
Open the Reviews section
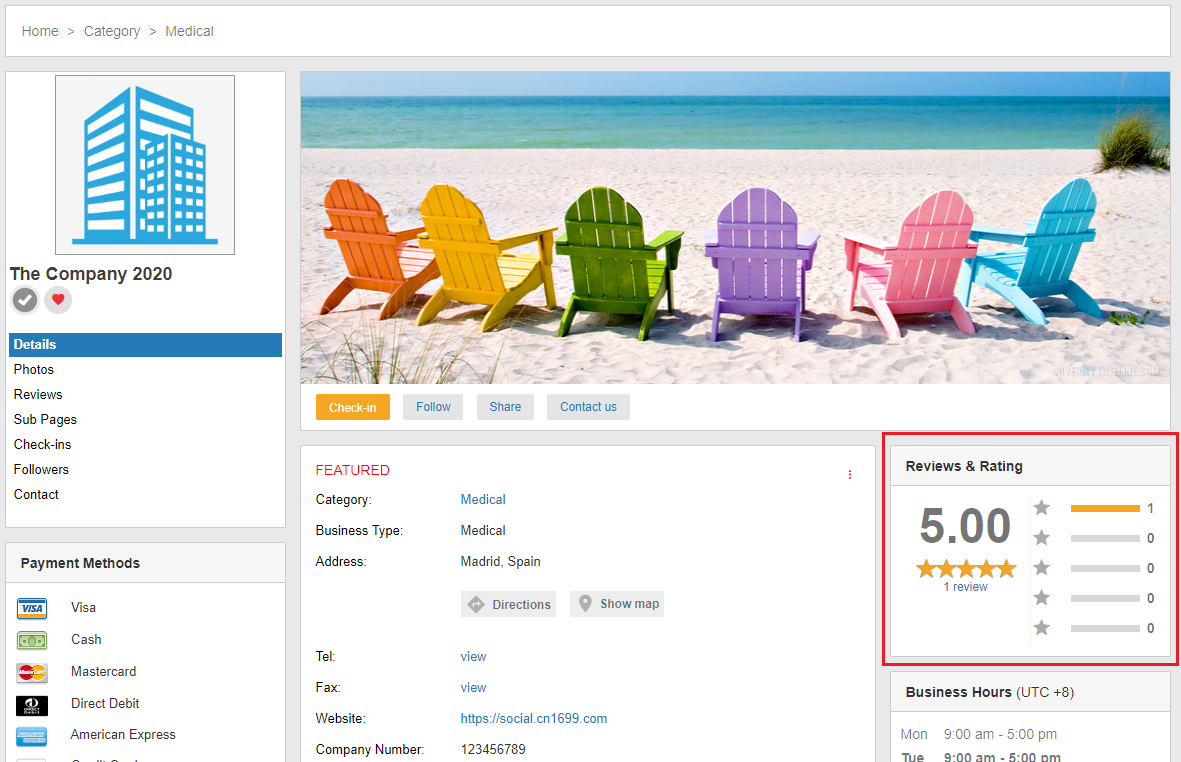pyautogui.click(x=38, y=394)
